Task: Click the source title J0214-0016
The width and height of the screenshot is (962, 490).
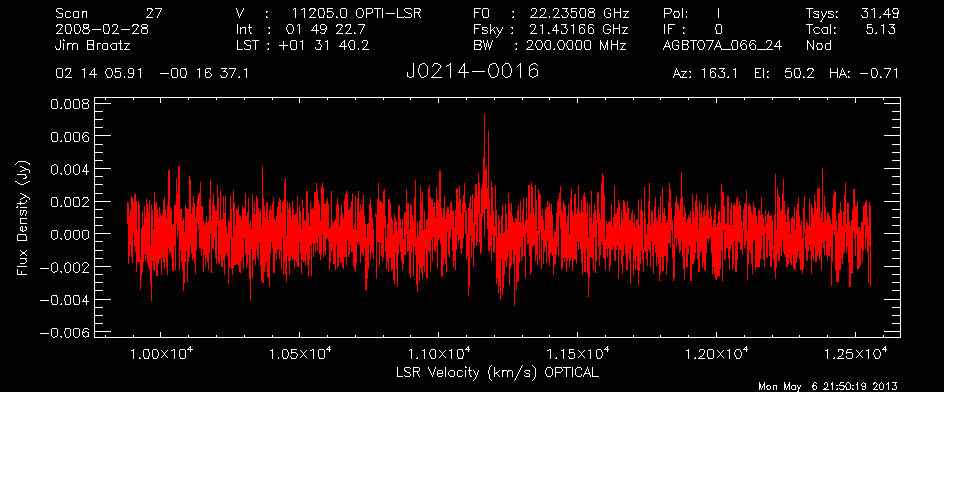Action: point(472,72)
